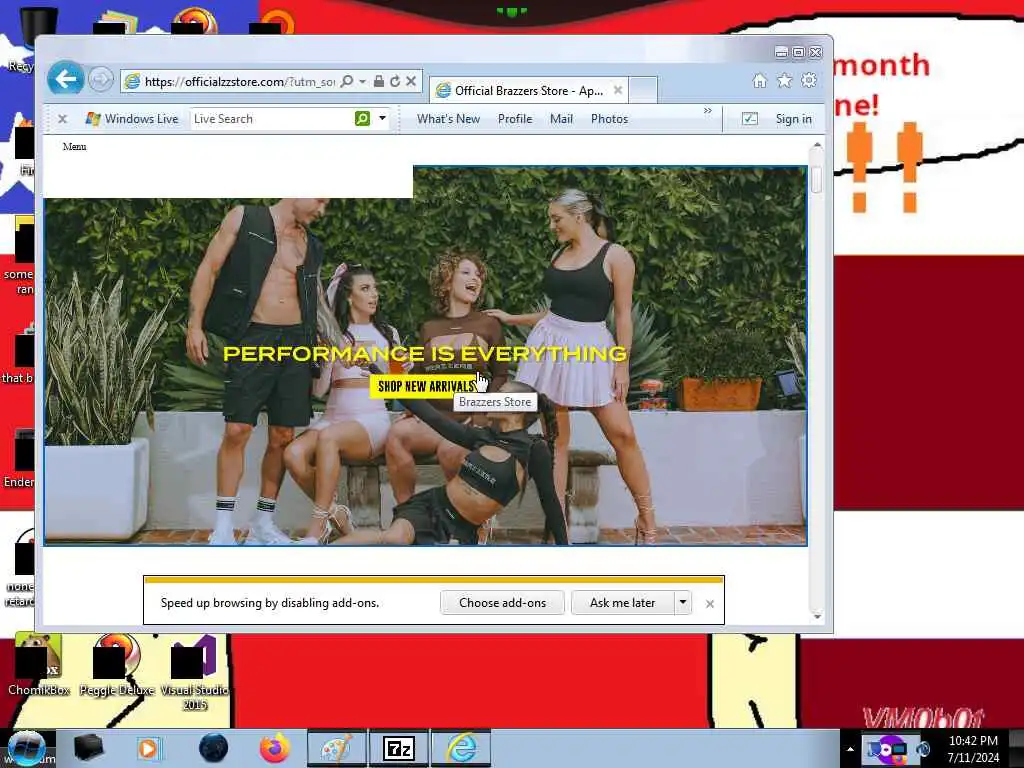Viewport: 1024px width, 768px height.
Task: Click the Menu link on the page
Action: coord(74,146)
